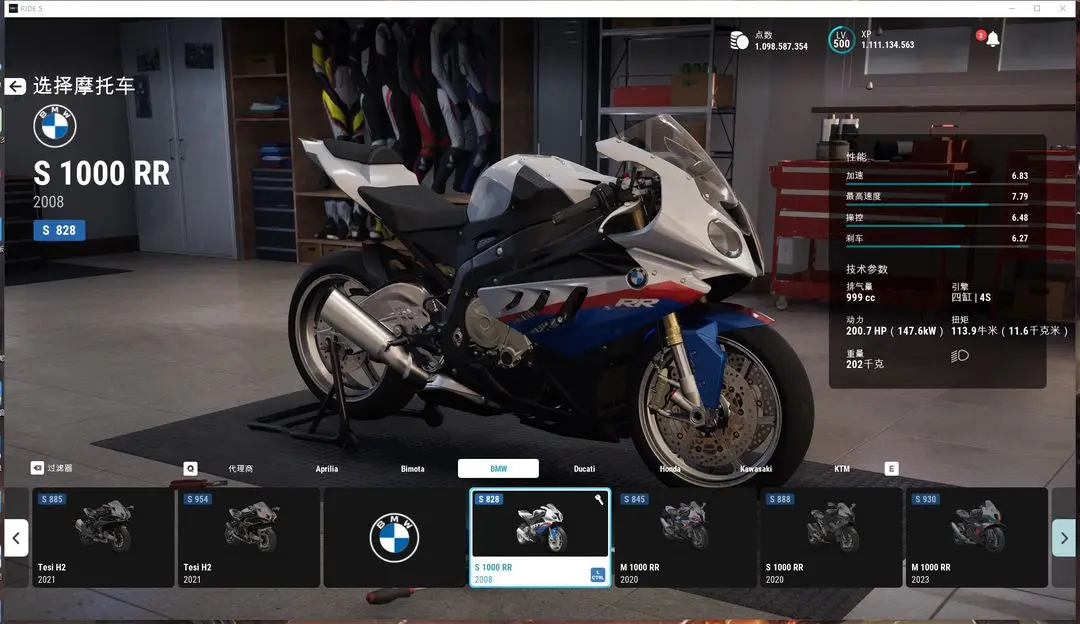
Task: Select the BMW manufacturer tab
Action: coord(498,468)
